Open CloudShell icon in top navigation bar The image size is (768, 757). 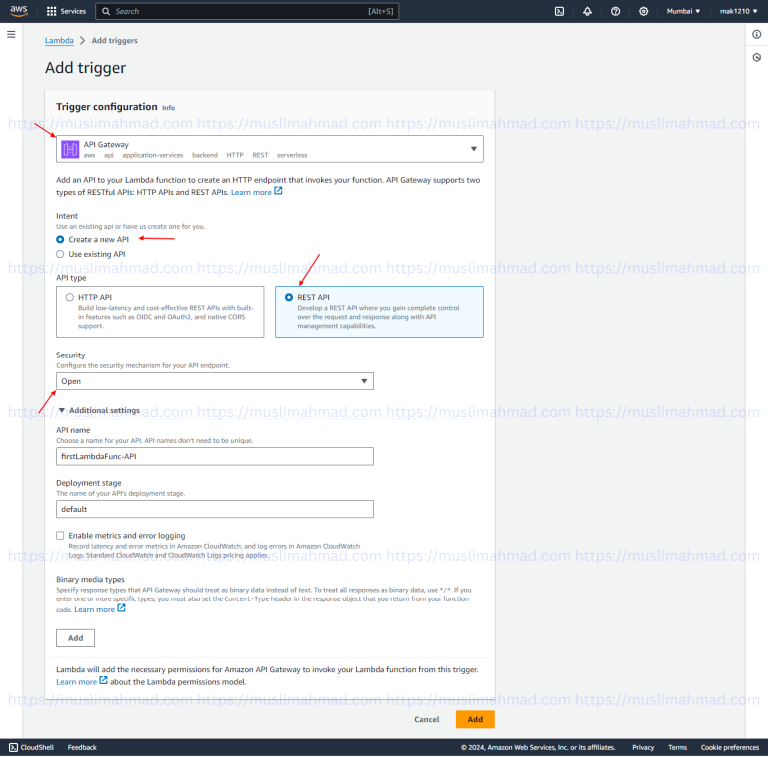[560, 11]
